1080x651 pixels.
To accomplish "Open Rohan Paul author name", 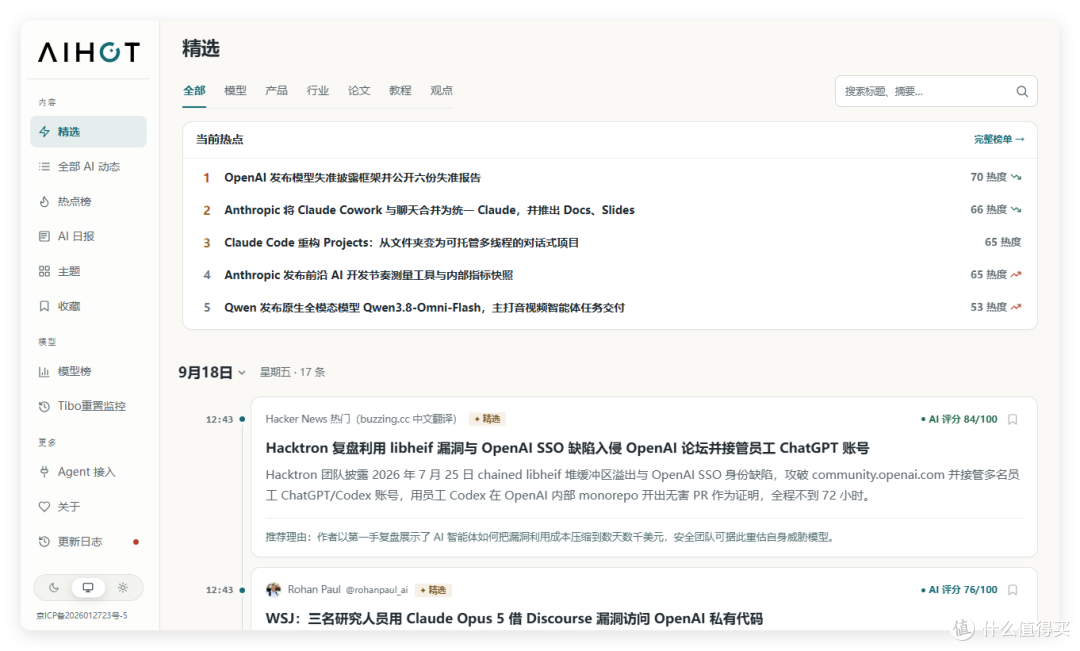I will click(x=314, y=590).
